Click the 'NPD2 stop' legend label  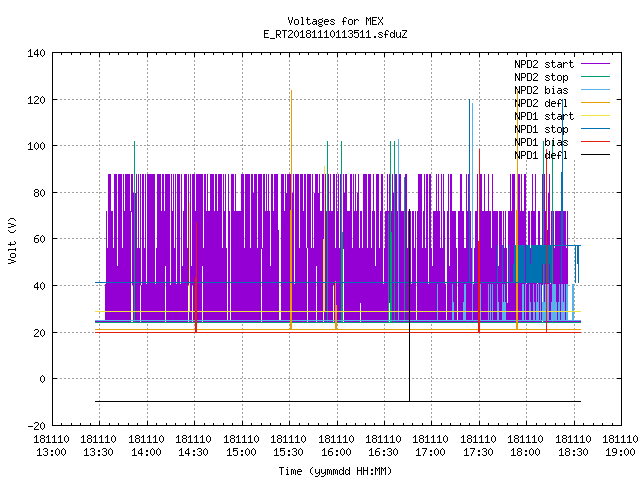pyautogui.click(x=541, y=77)
